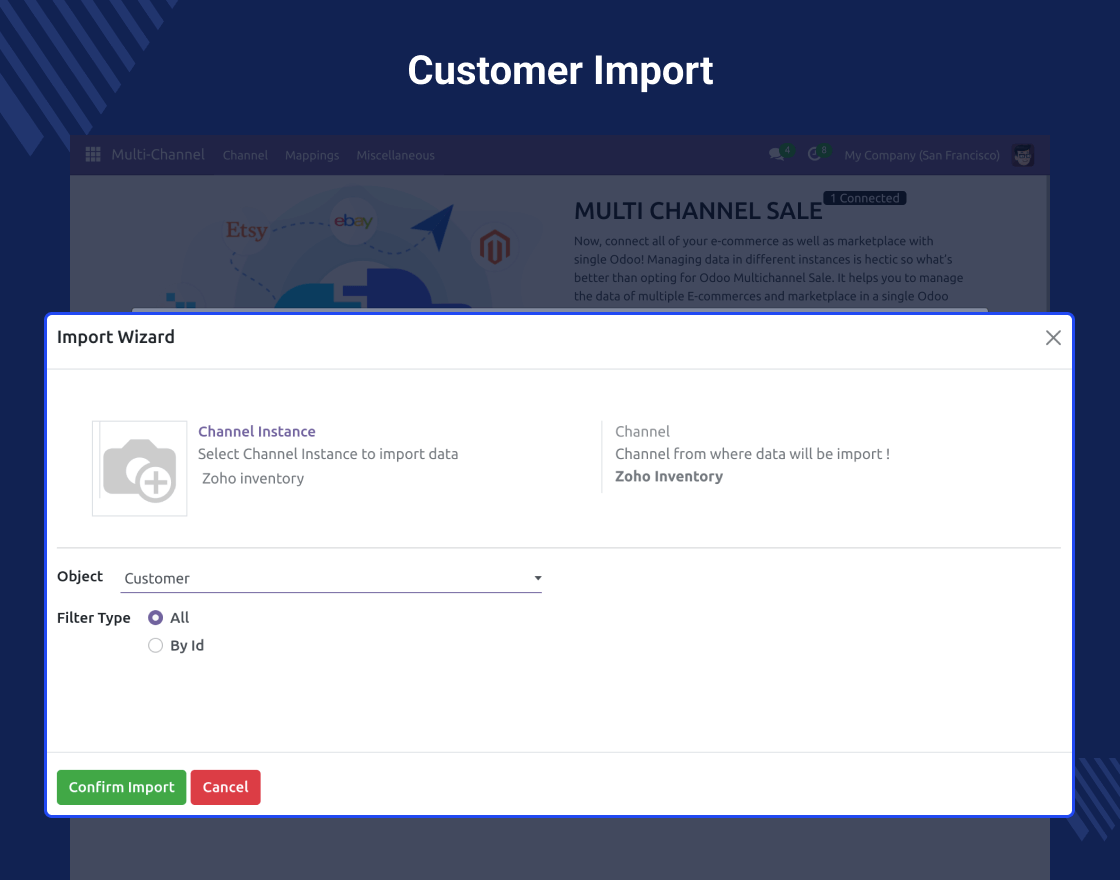Open the apps grid icon
This screenshot has width=1120, height=880.
[x=93, y=155]
